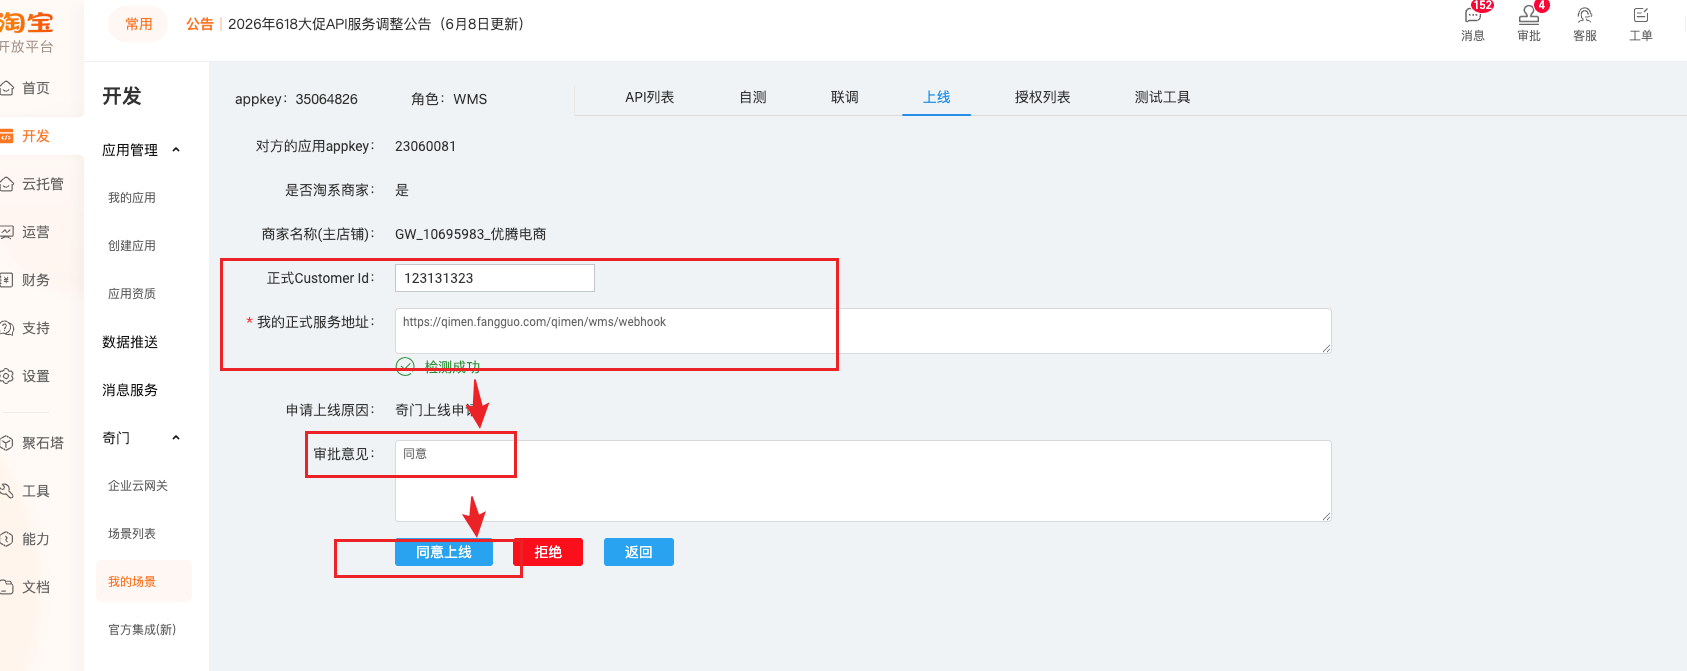1687x671 pixels.
Task: Click the red 拒绝 button
Action: tap(548, 552)
